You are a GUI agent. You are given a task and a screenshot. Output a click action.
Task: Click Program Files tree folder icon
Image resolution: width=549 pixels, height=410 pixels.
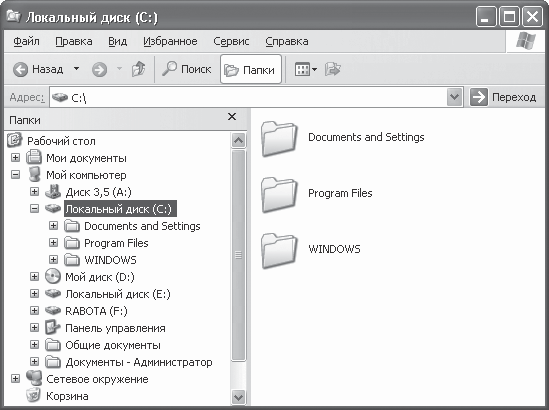(72, 243)
